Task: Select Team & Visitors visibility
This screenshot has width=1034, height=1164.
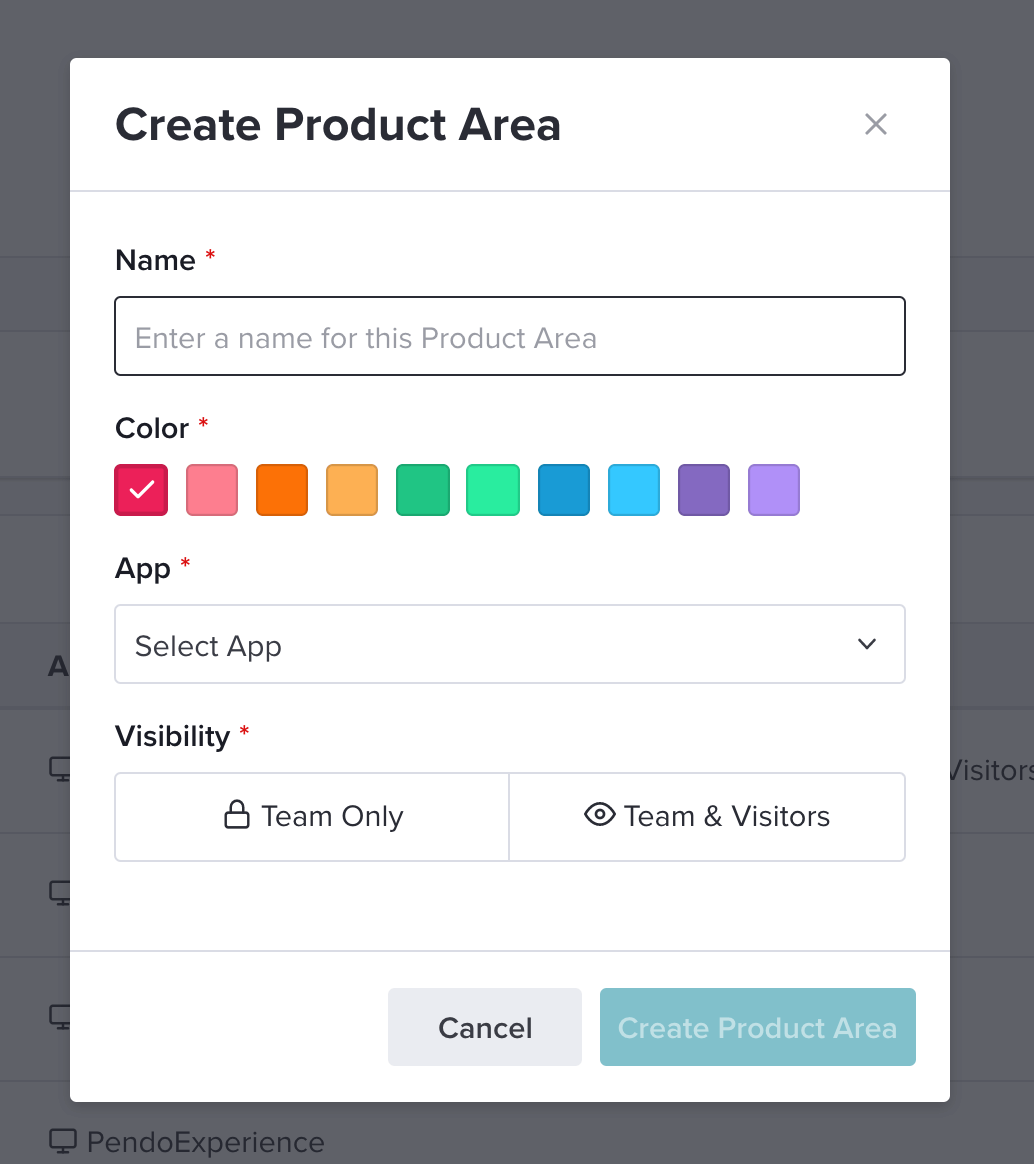Action: click(707, 817)
